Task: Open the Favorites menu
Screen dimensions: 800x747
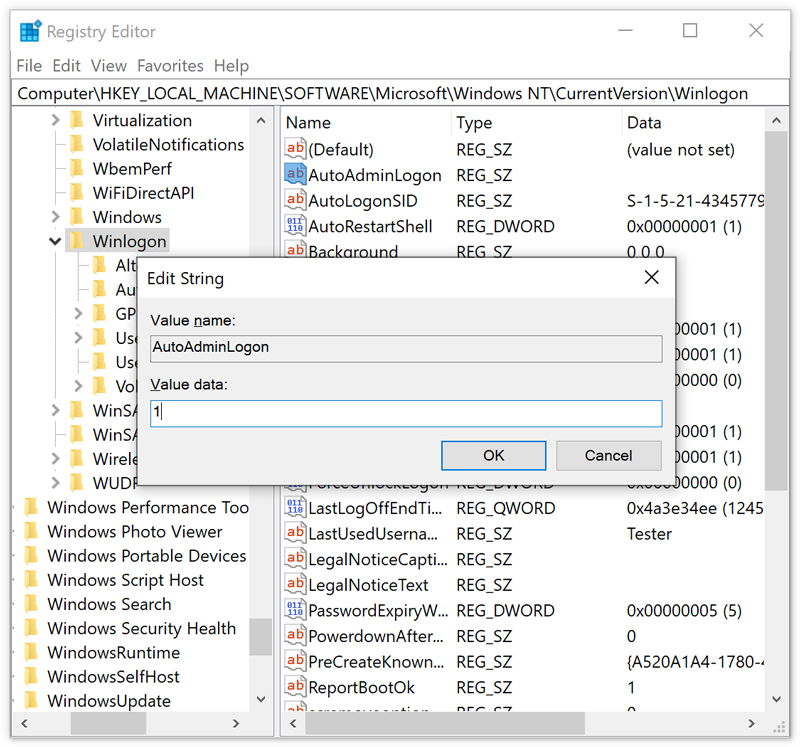Action: tap(170, 66)
